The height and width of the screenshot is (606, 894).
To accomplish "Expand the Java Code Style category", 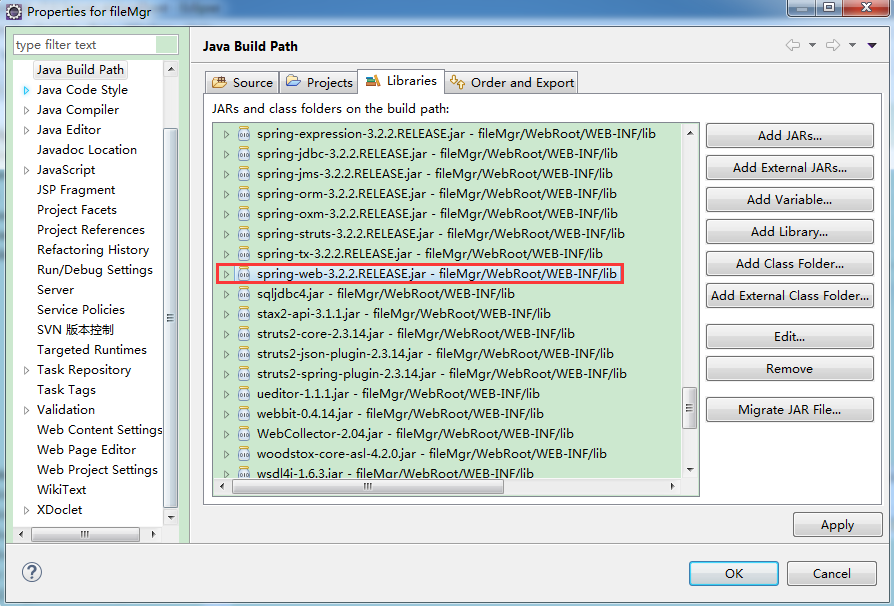I will [x=26, y=90].
